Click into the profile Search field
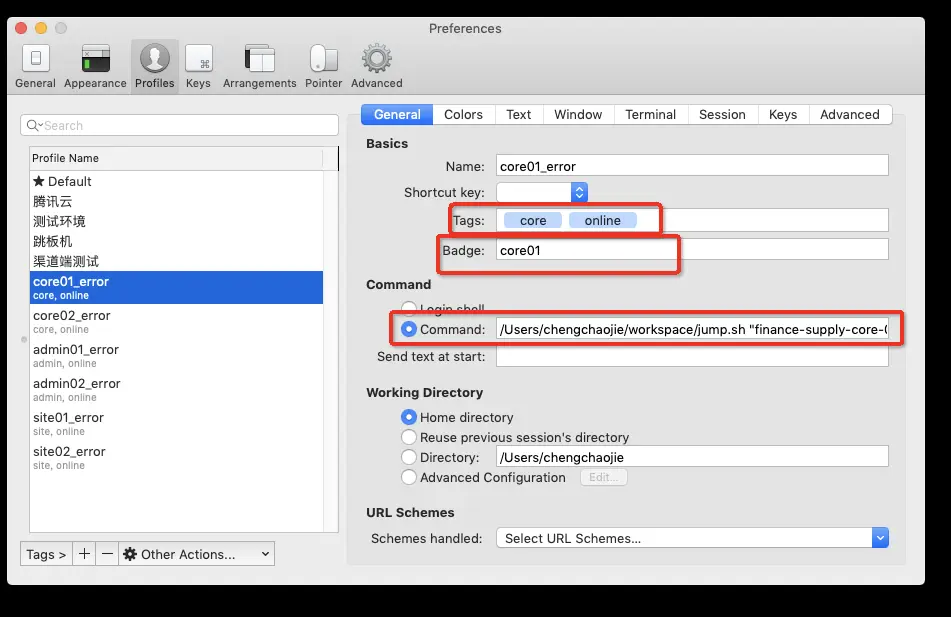The image size is (951, 617). (x=180, y=126)
